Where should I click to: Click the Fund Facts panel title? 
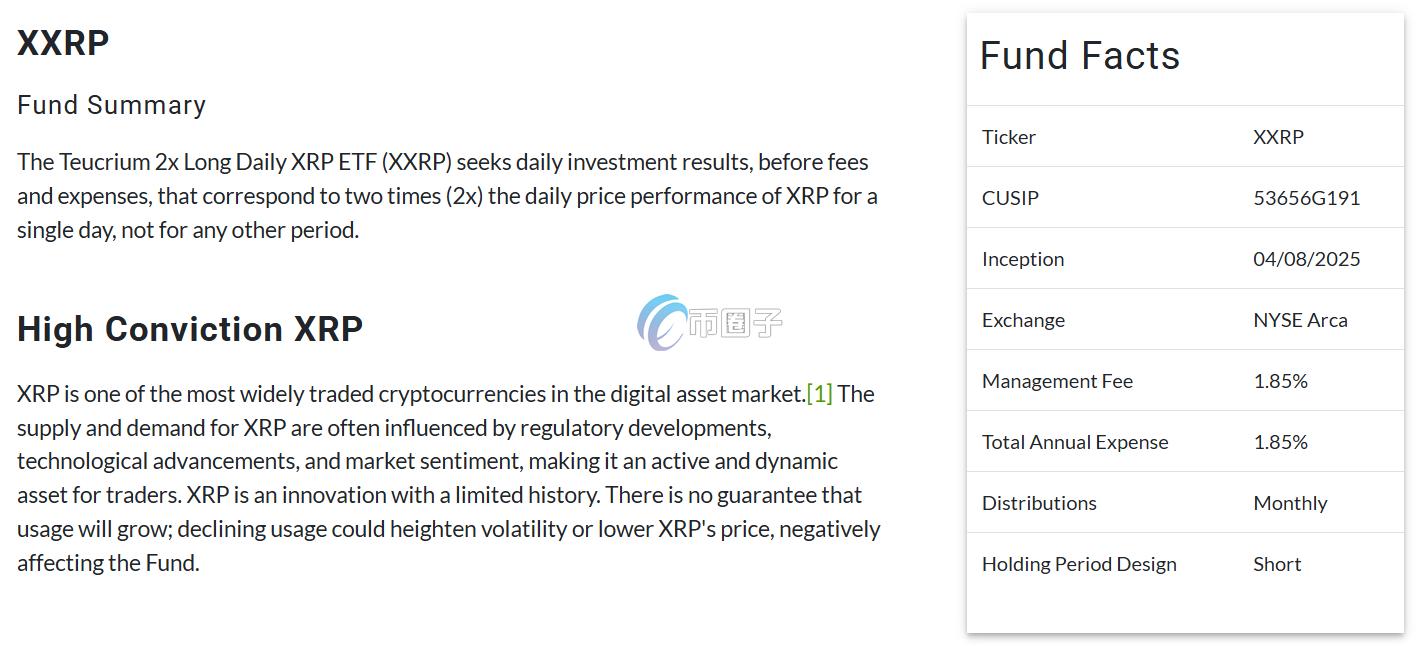point(1080,56)
